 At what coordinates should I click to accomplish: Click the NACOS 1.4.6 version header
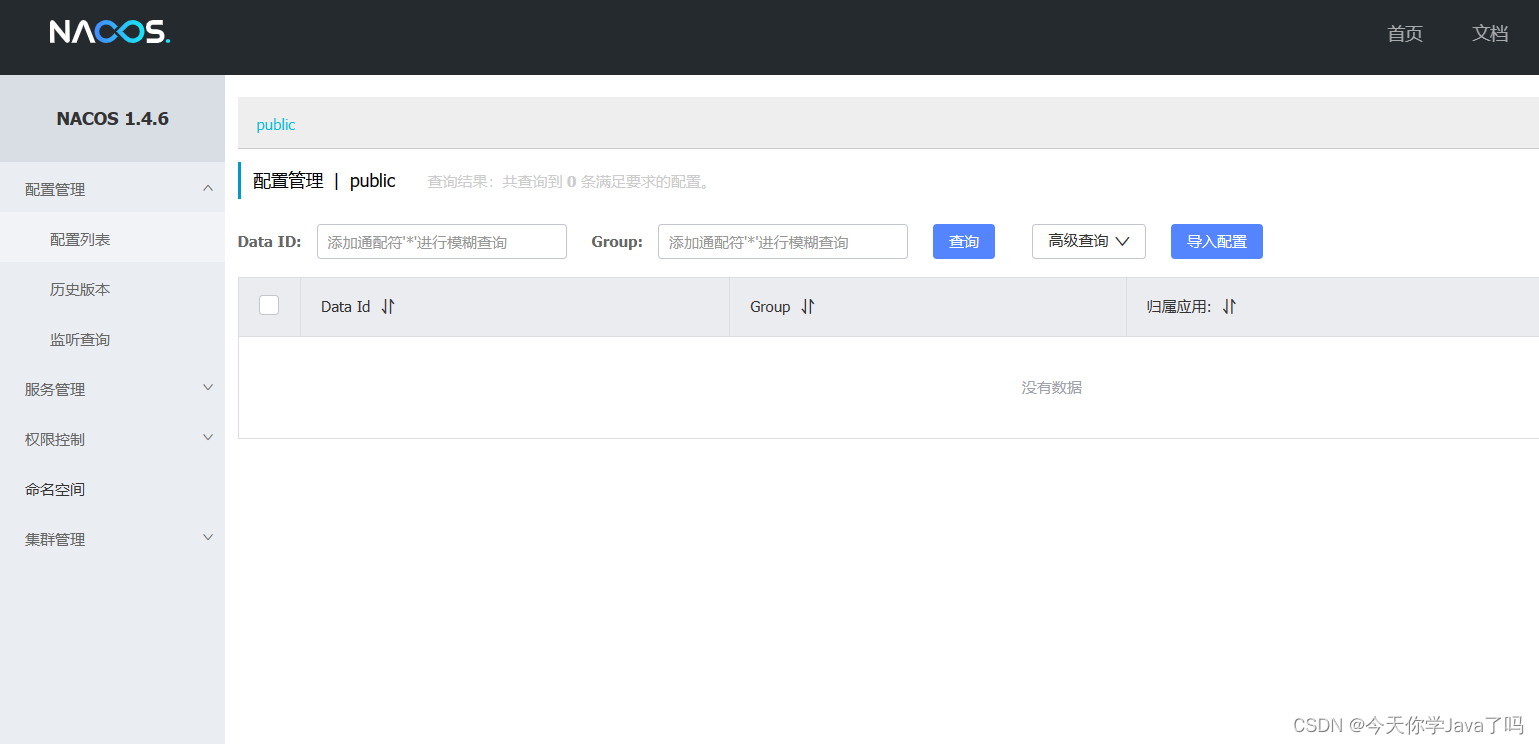[113, 118]
